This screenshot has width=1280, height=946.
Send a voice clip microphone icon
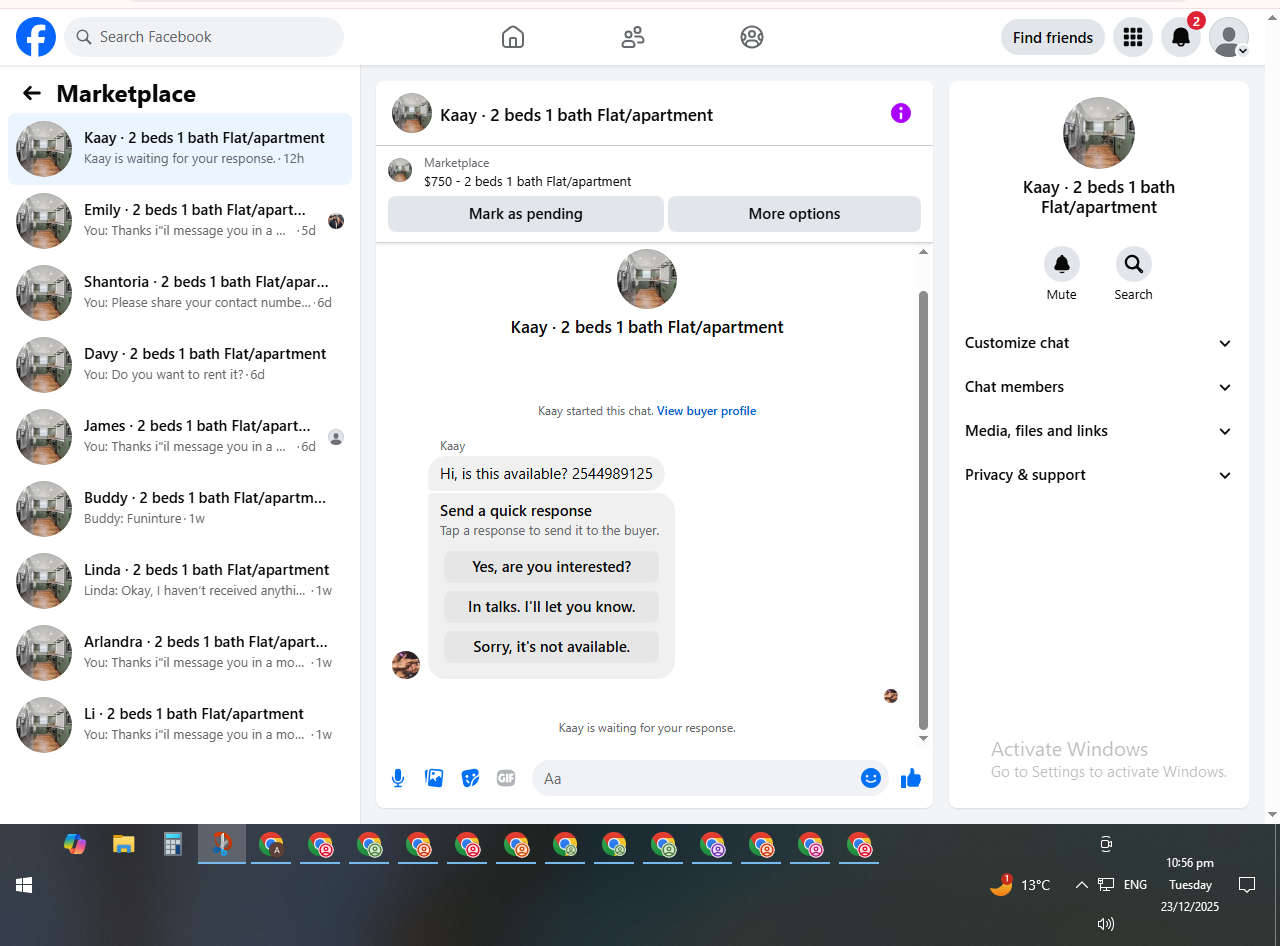point(398,778)
